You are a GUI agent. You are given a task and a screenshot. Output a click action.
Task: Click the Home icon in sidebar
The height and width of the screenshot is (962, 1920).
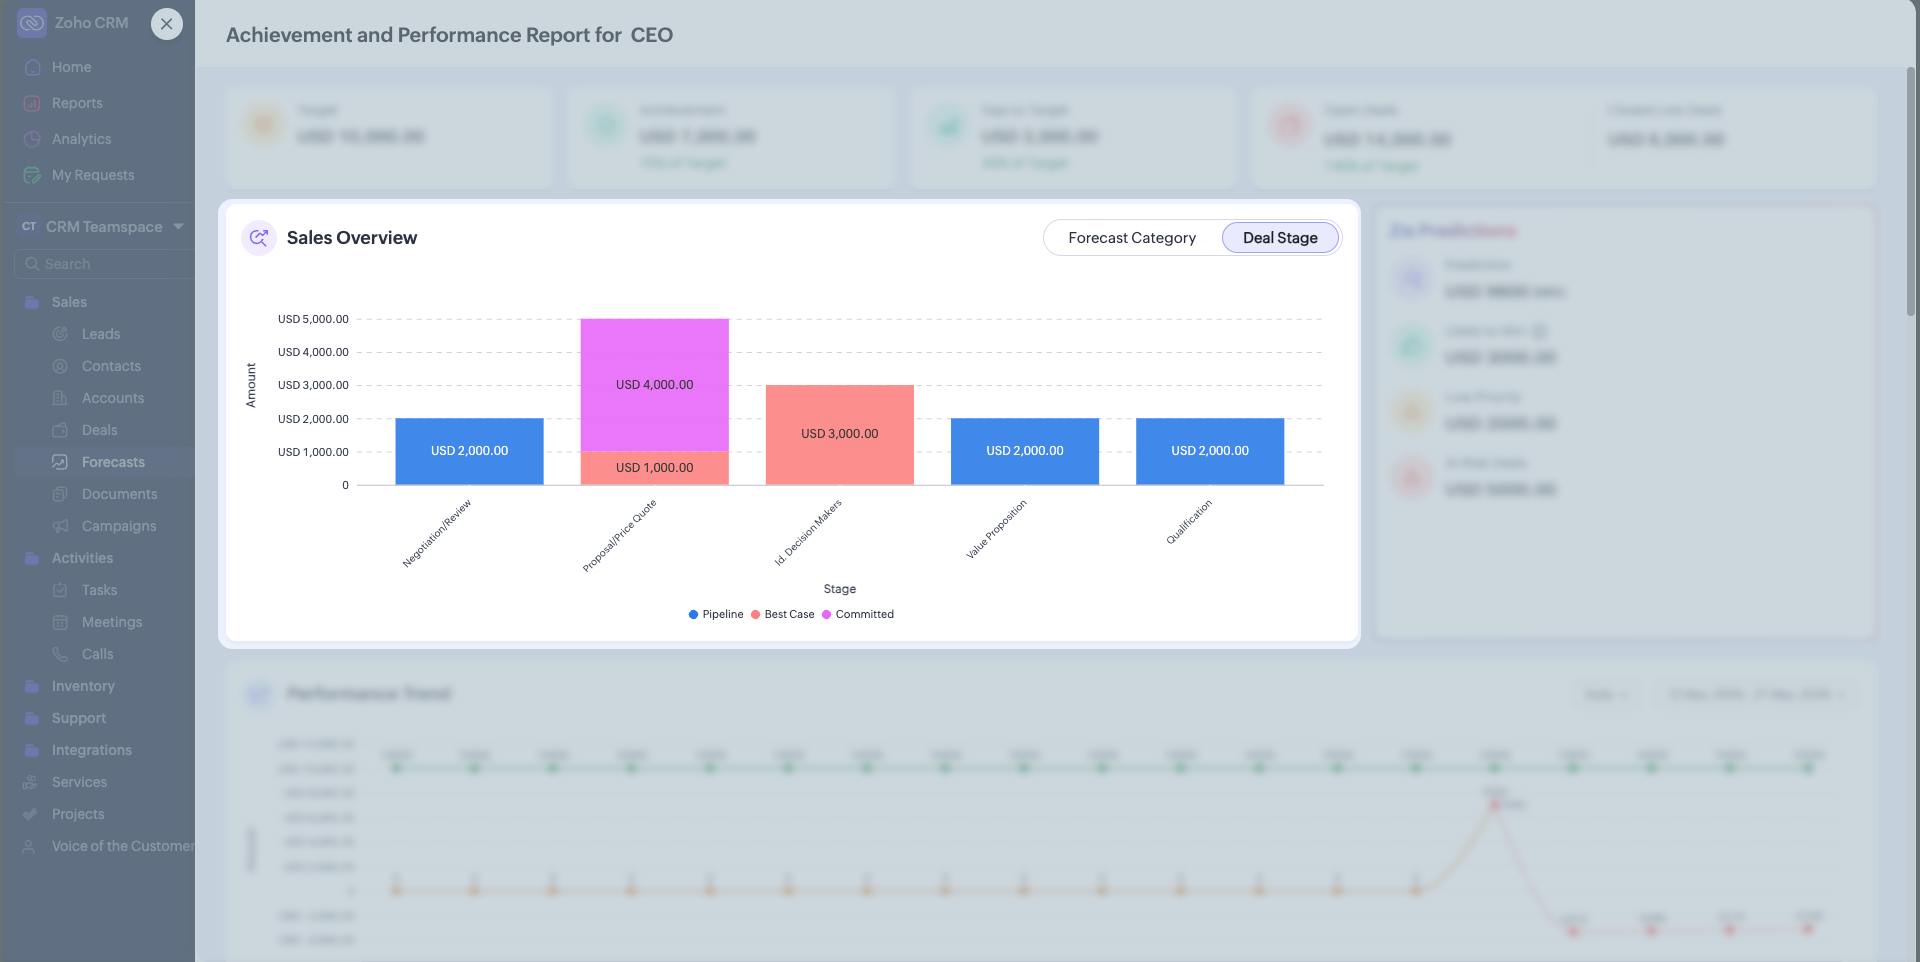coord(32,67)
